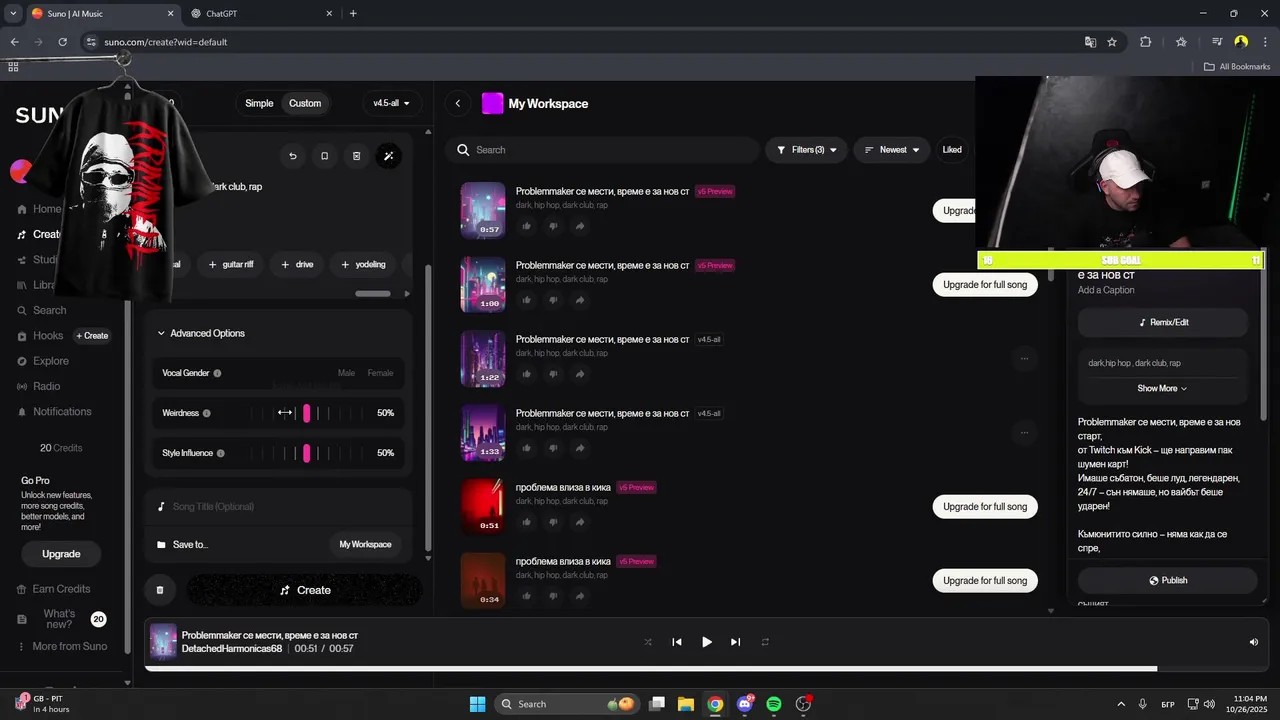Select Female vocal gender
This screenshot has height=720, width=1280.
tap(380, 373)
